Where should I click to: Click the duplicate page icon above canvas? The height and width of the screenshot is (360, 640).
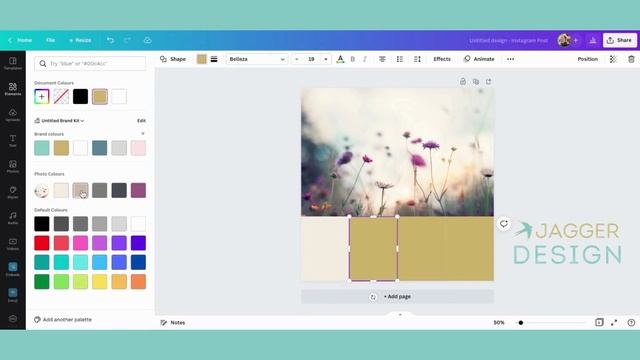click(x=476, y=82)
